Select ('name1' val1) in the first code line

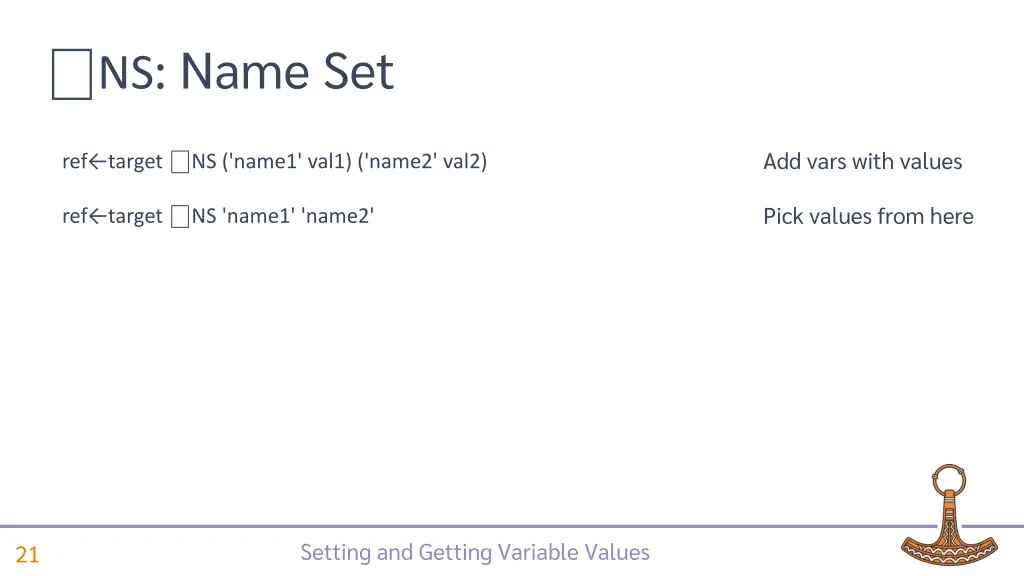coord(287,162)
